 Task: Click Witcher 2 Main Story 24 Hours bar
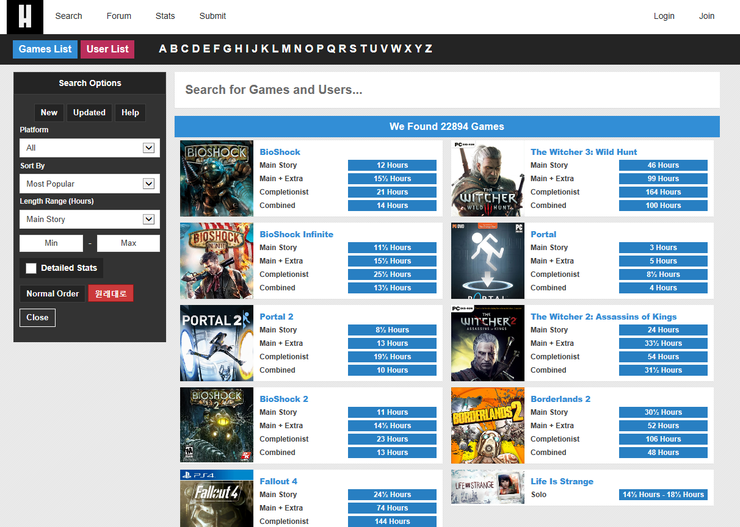coord(663,330)
